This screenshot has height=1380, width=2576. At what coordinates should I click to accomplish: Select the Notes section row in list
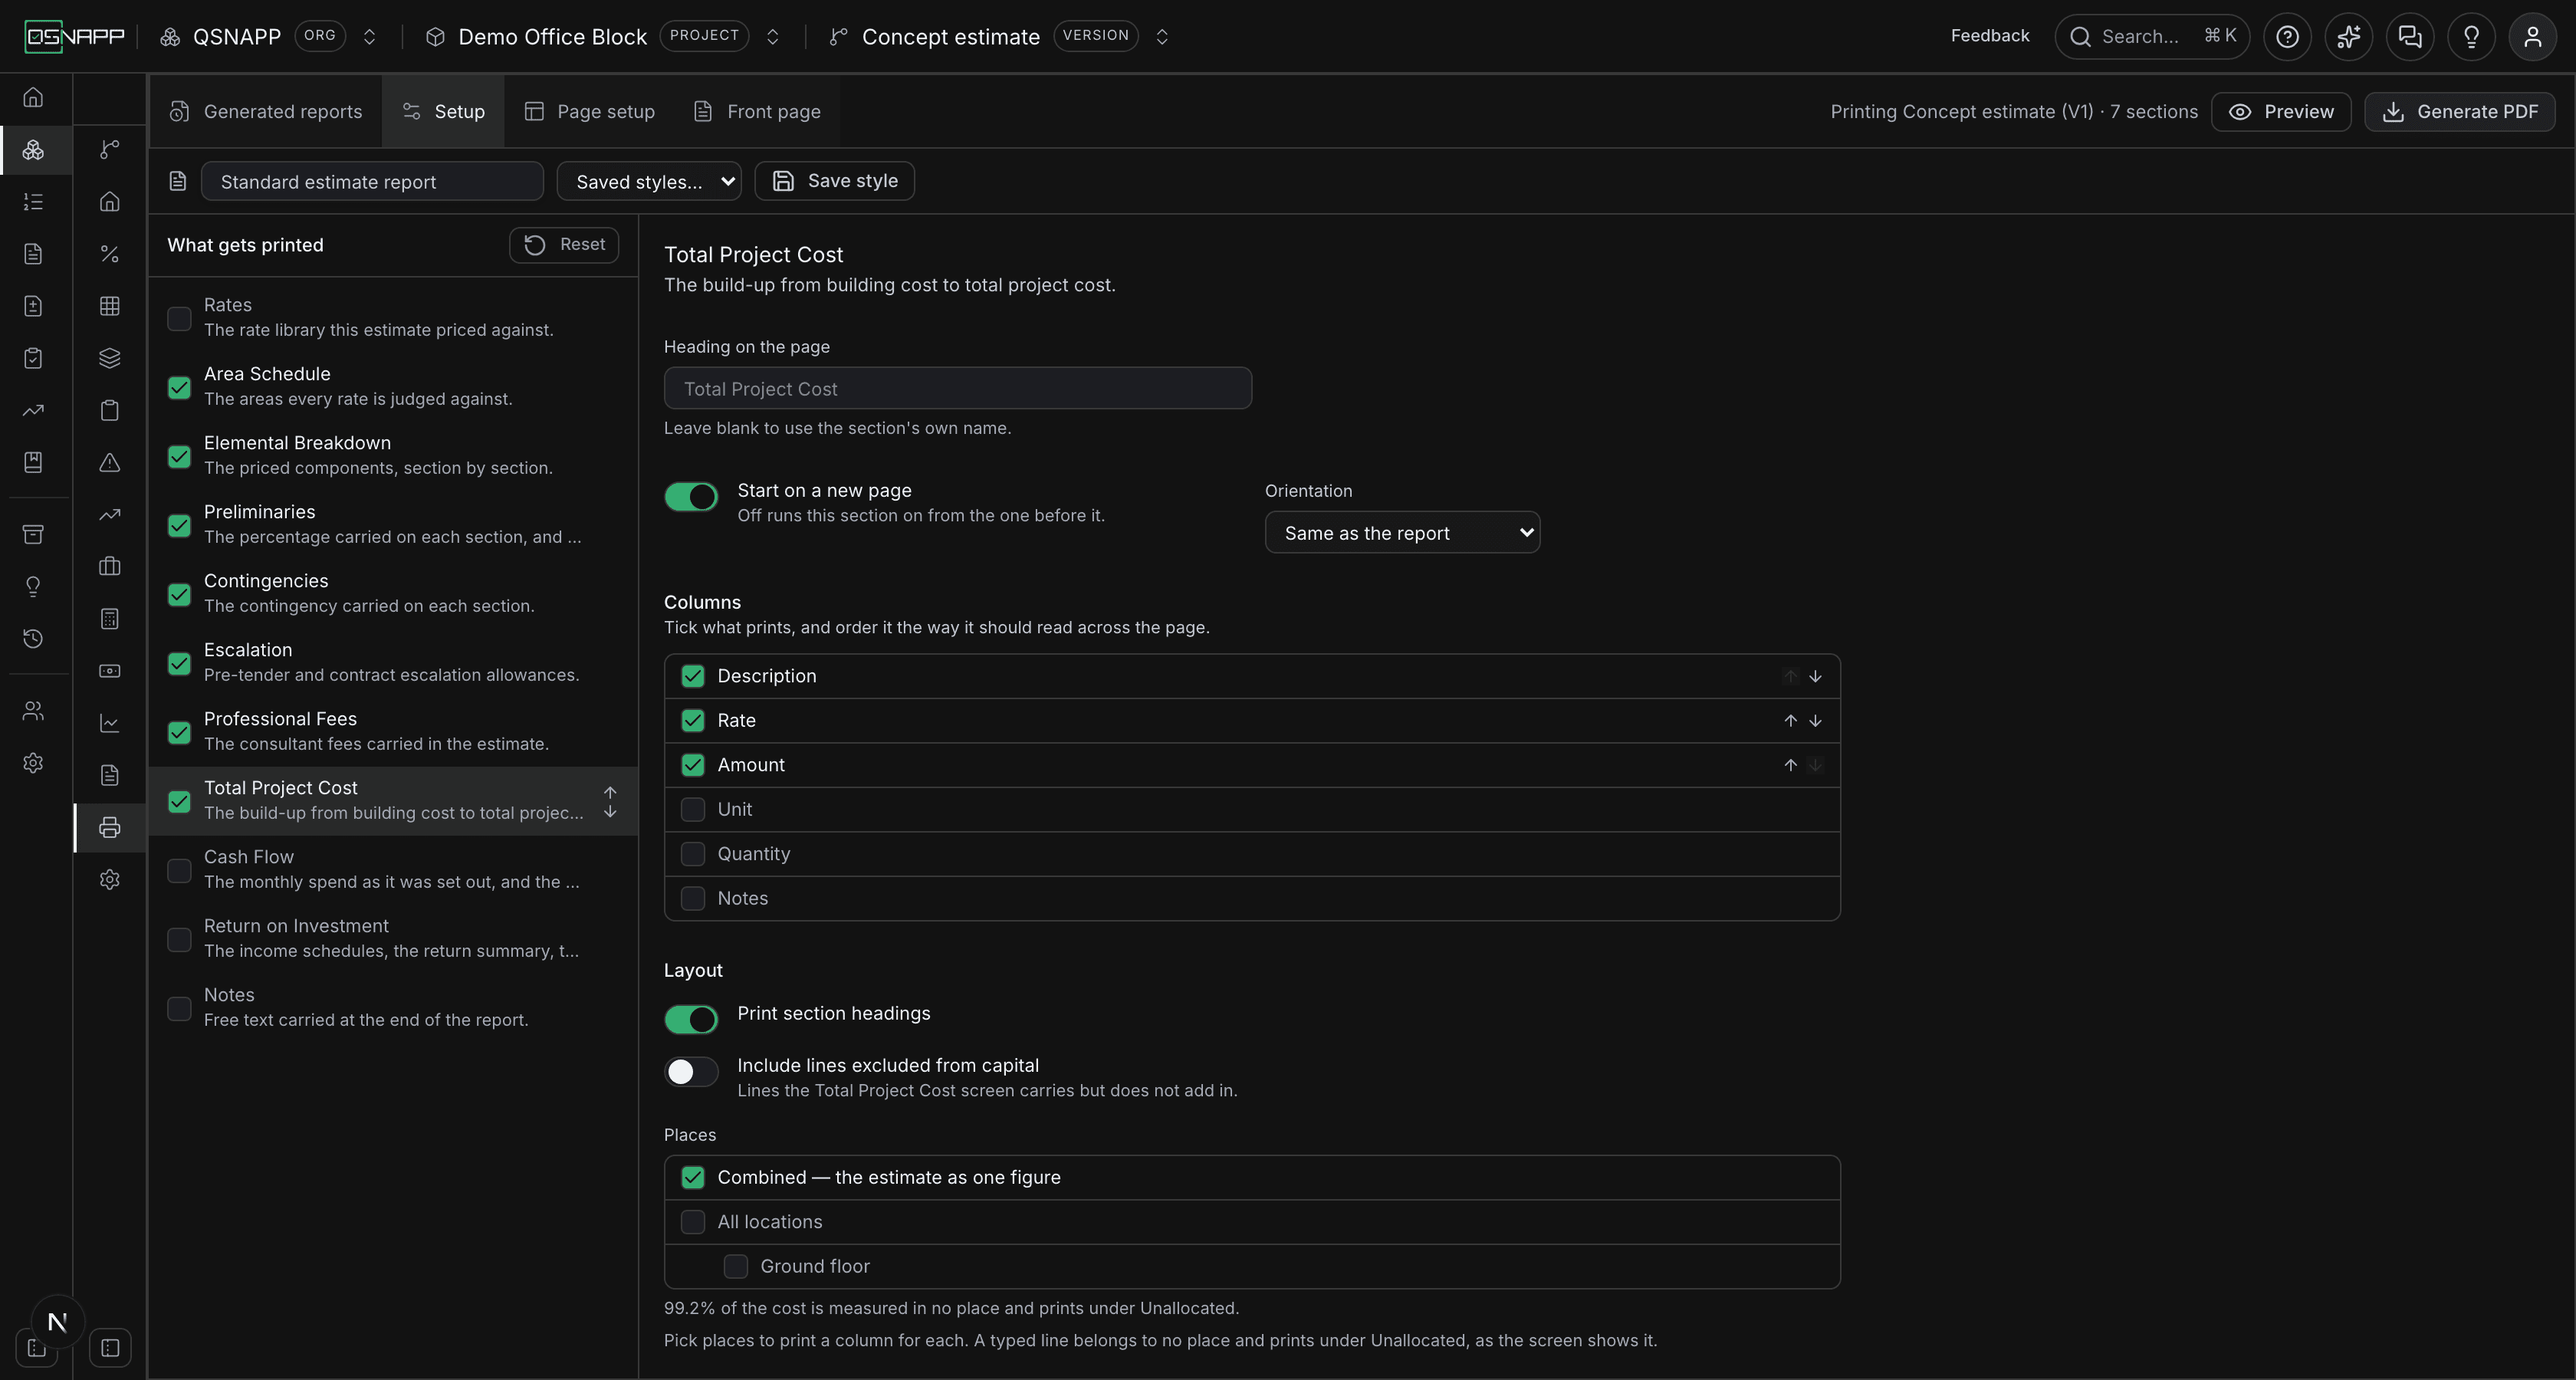393,1007
